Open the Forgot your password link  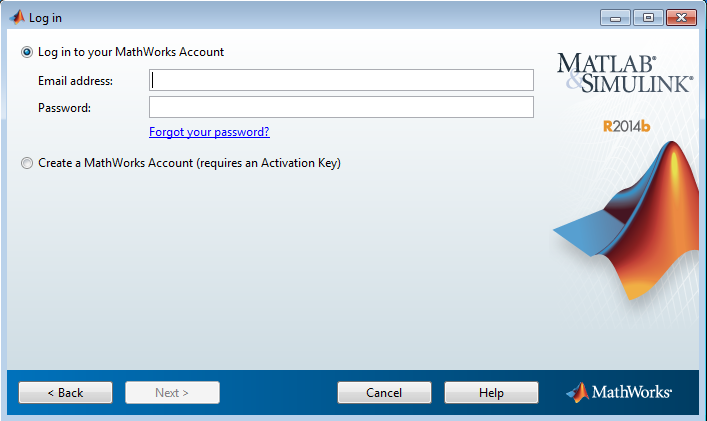pos(209,132)
